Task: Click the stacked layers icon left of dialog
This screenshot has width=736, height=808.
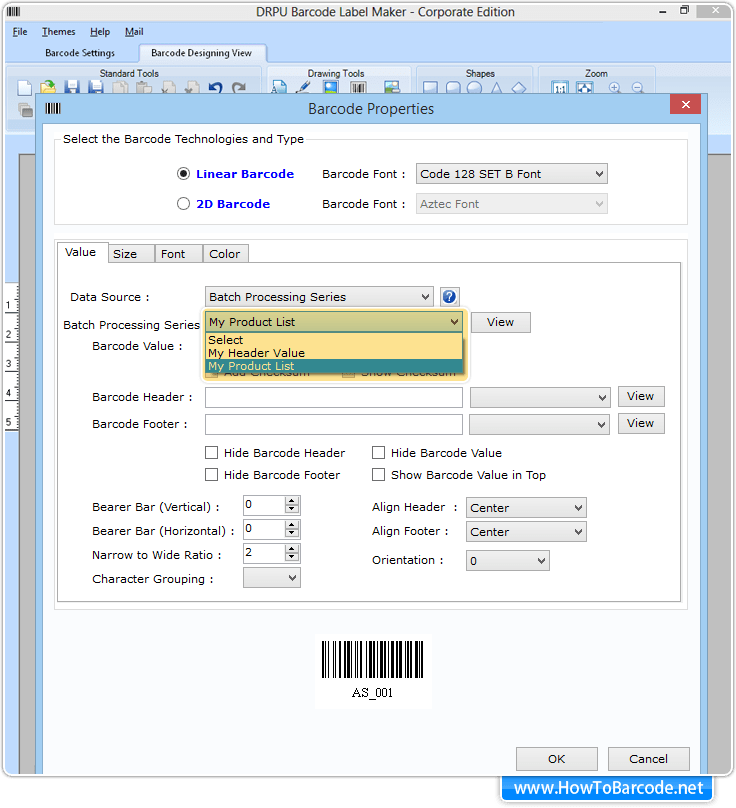Action: (x=25, y=110)
